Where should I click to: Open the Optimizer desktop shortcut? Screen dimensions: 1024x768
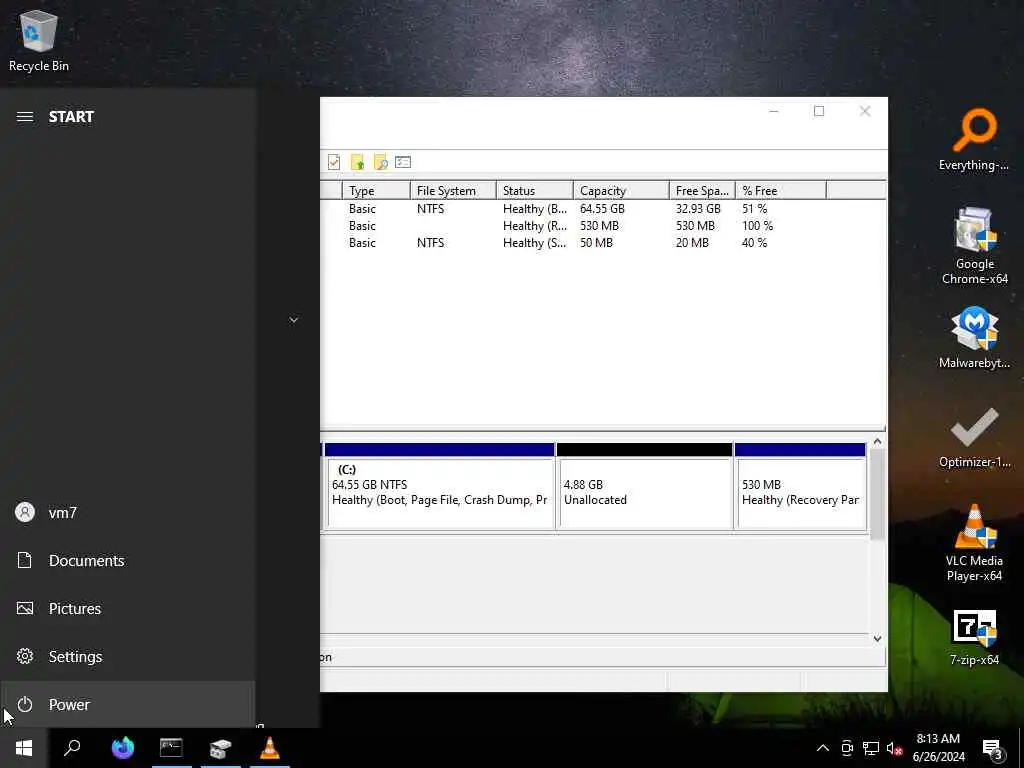[x=974, y=437]
